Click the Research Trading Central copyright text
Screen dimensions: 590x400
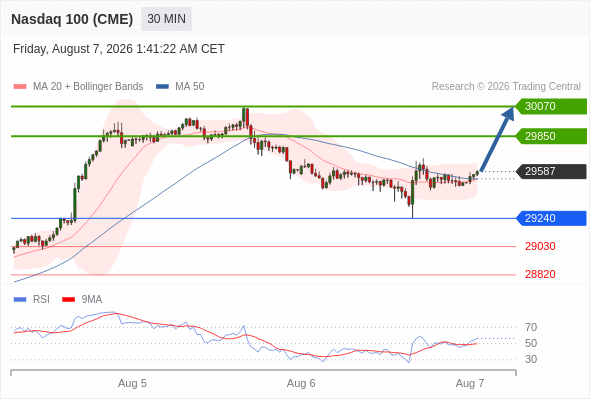(x=506, y=87)
